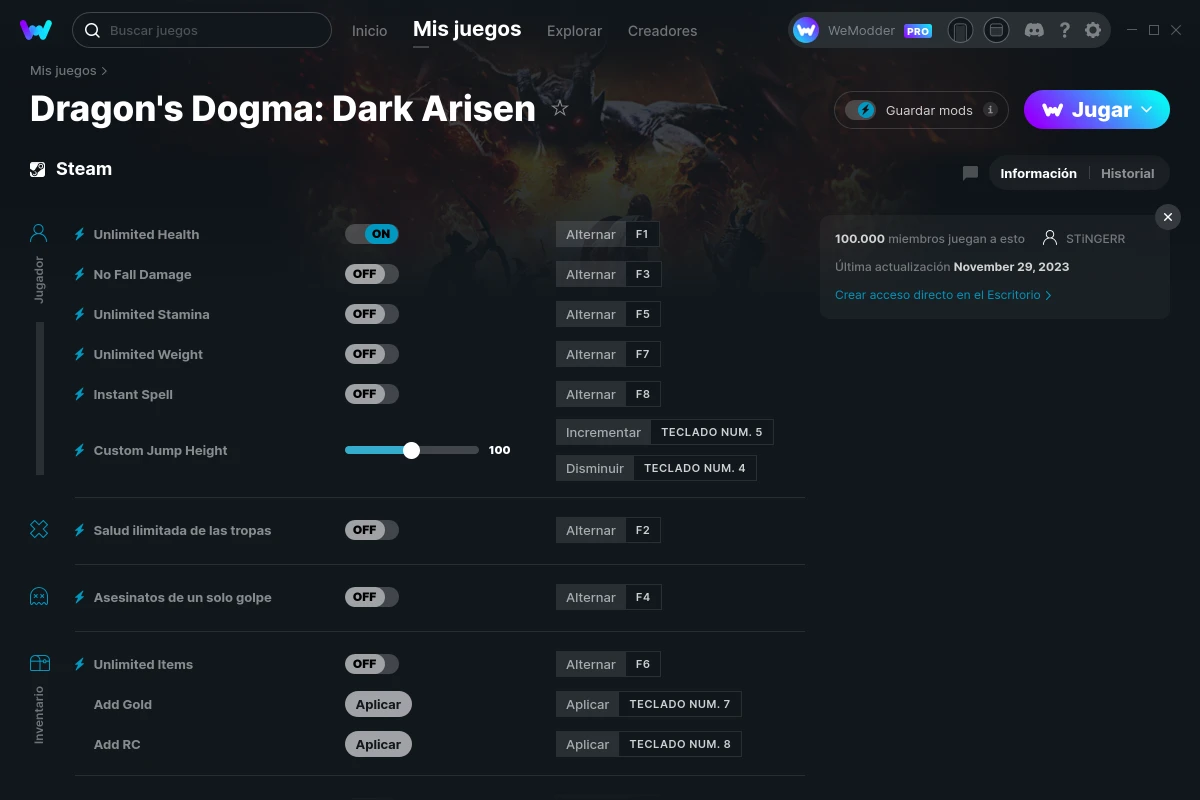Open the STiNGERR creator link
The image size is (1200, 800).
click(x=1095, y=239)
